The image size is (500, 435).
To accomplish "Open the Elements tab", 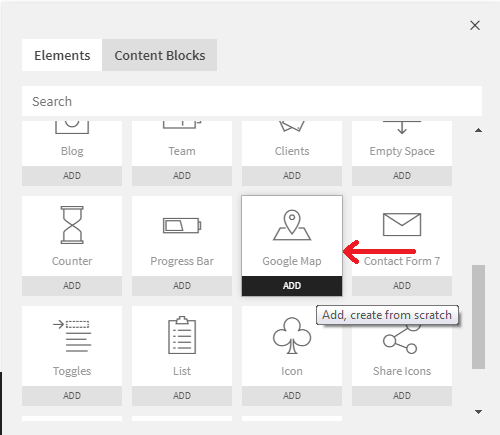I will click(62, 55).
